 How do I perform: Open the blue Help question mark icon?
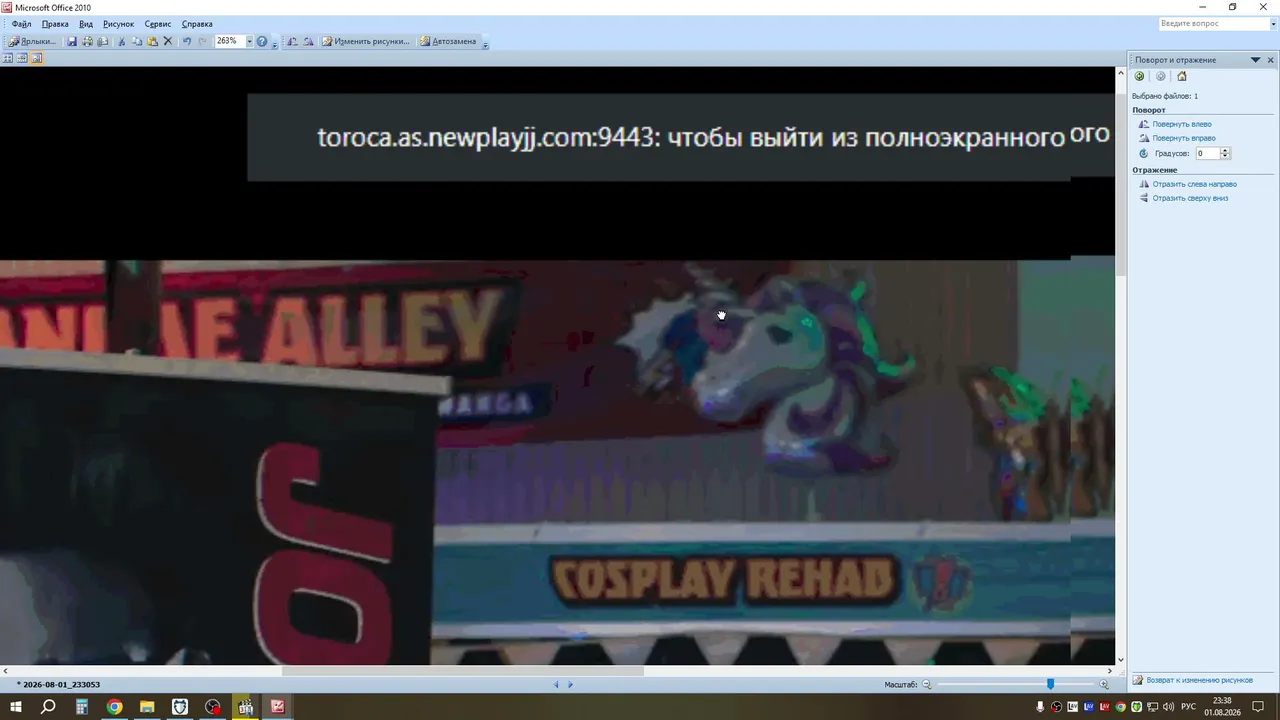click(x=262, y=41)
